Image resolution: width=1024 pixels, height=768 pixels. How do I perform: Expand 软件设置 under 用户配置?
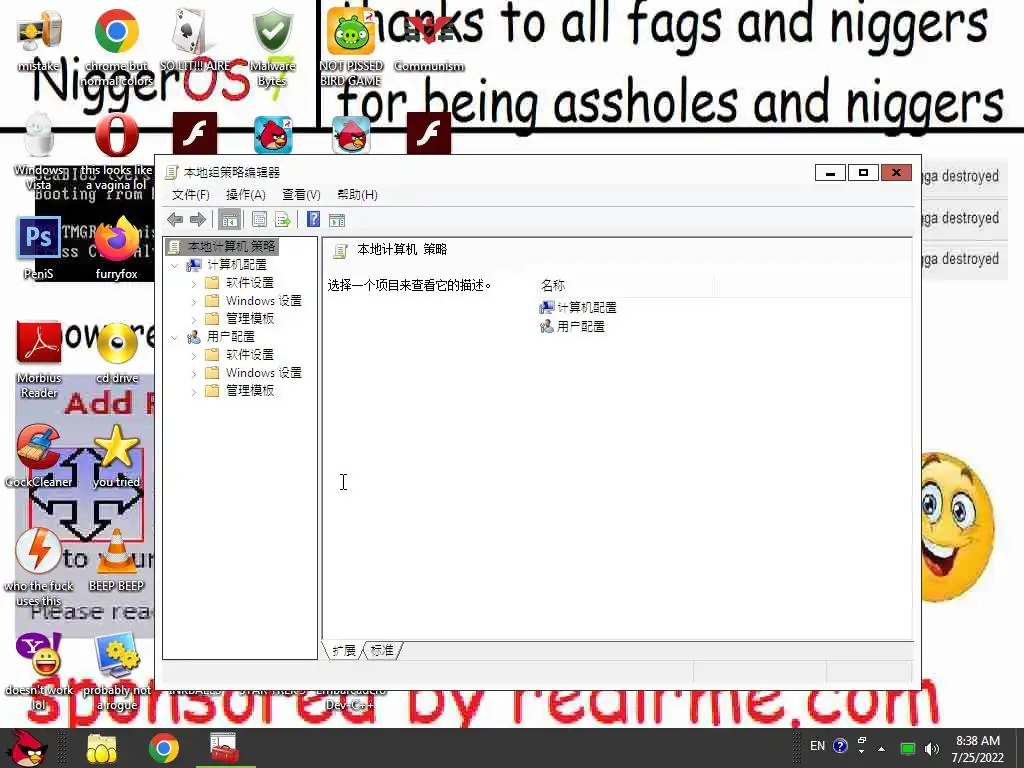[x=194, y=356]
